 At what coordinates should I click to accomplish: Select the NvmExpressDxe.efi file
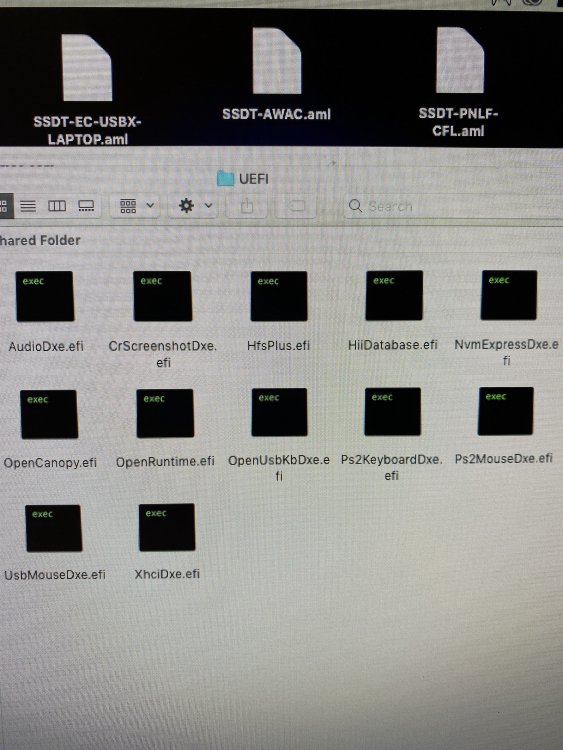(x=507, y=318)
